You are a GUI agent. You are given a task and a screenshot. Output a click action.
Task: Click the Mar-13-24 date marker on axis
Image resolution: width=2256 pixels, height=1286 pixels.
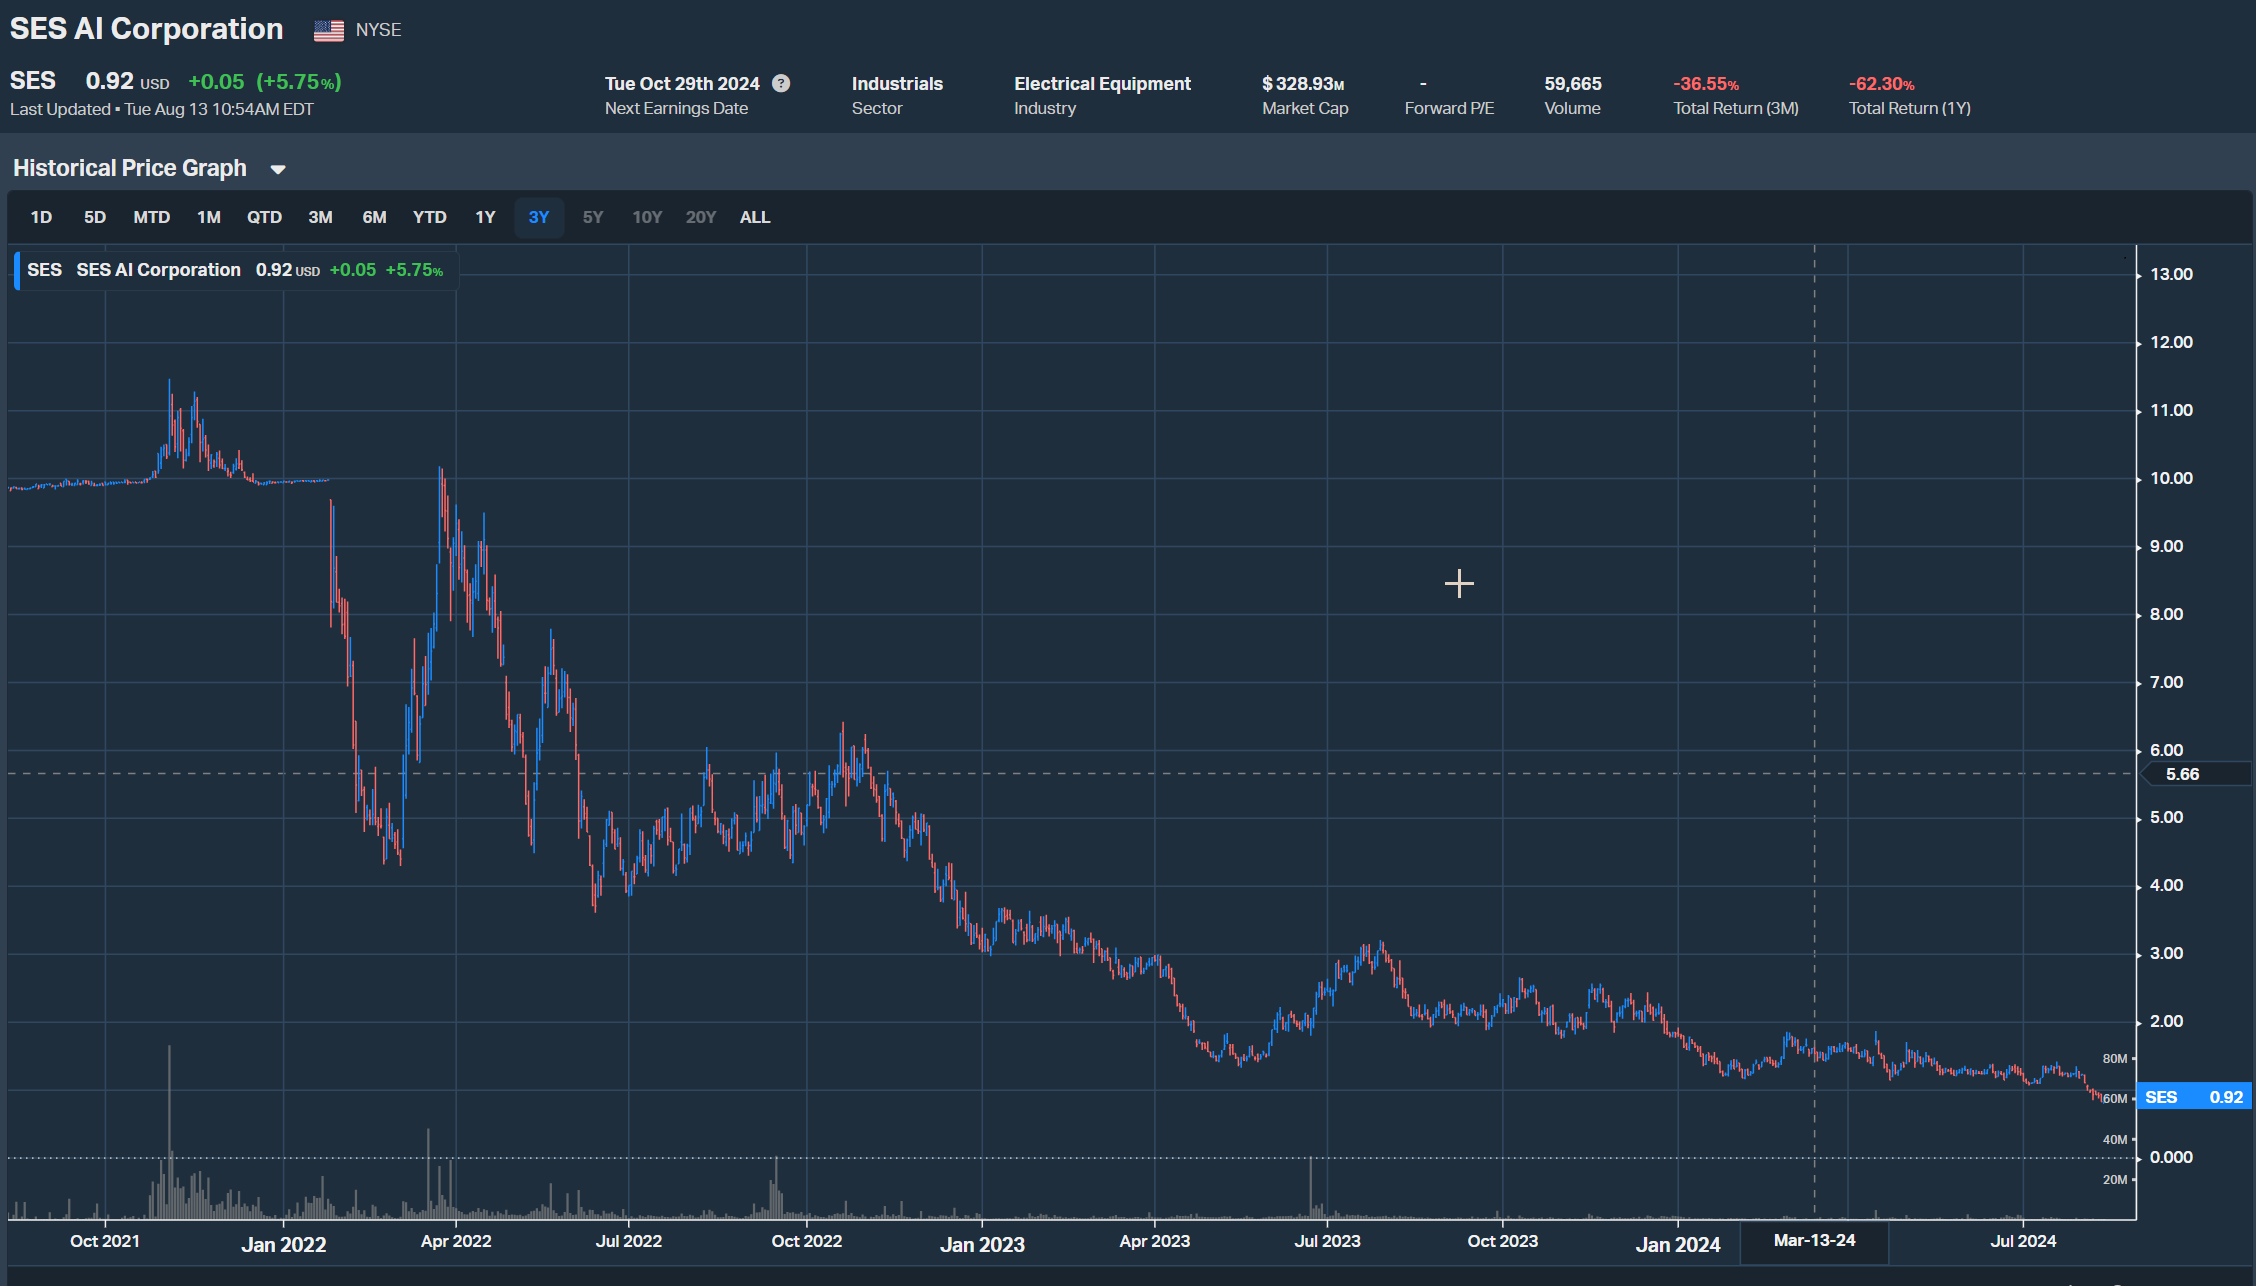[x=1814, y=1241]
